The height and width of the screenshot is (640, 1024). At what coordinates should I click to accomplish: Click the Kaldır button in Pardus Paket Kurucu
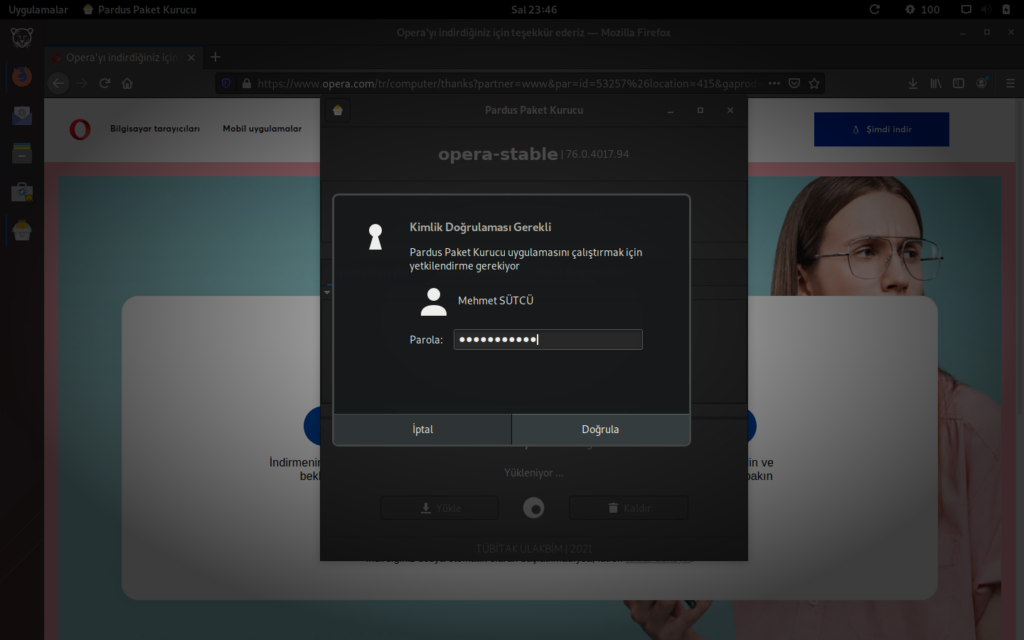[628, 508]
